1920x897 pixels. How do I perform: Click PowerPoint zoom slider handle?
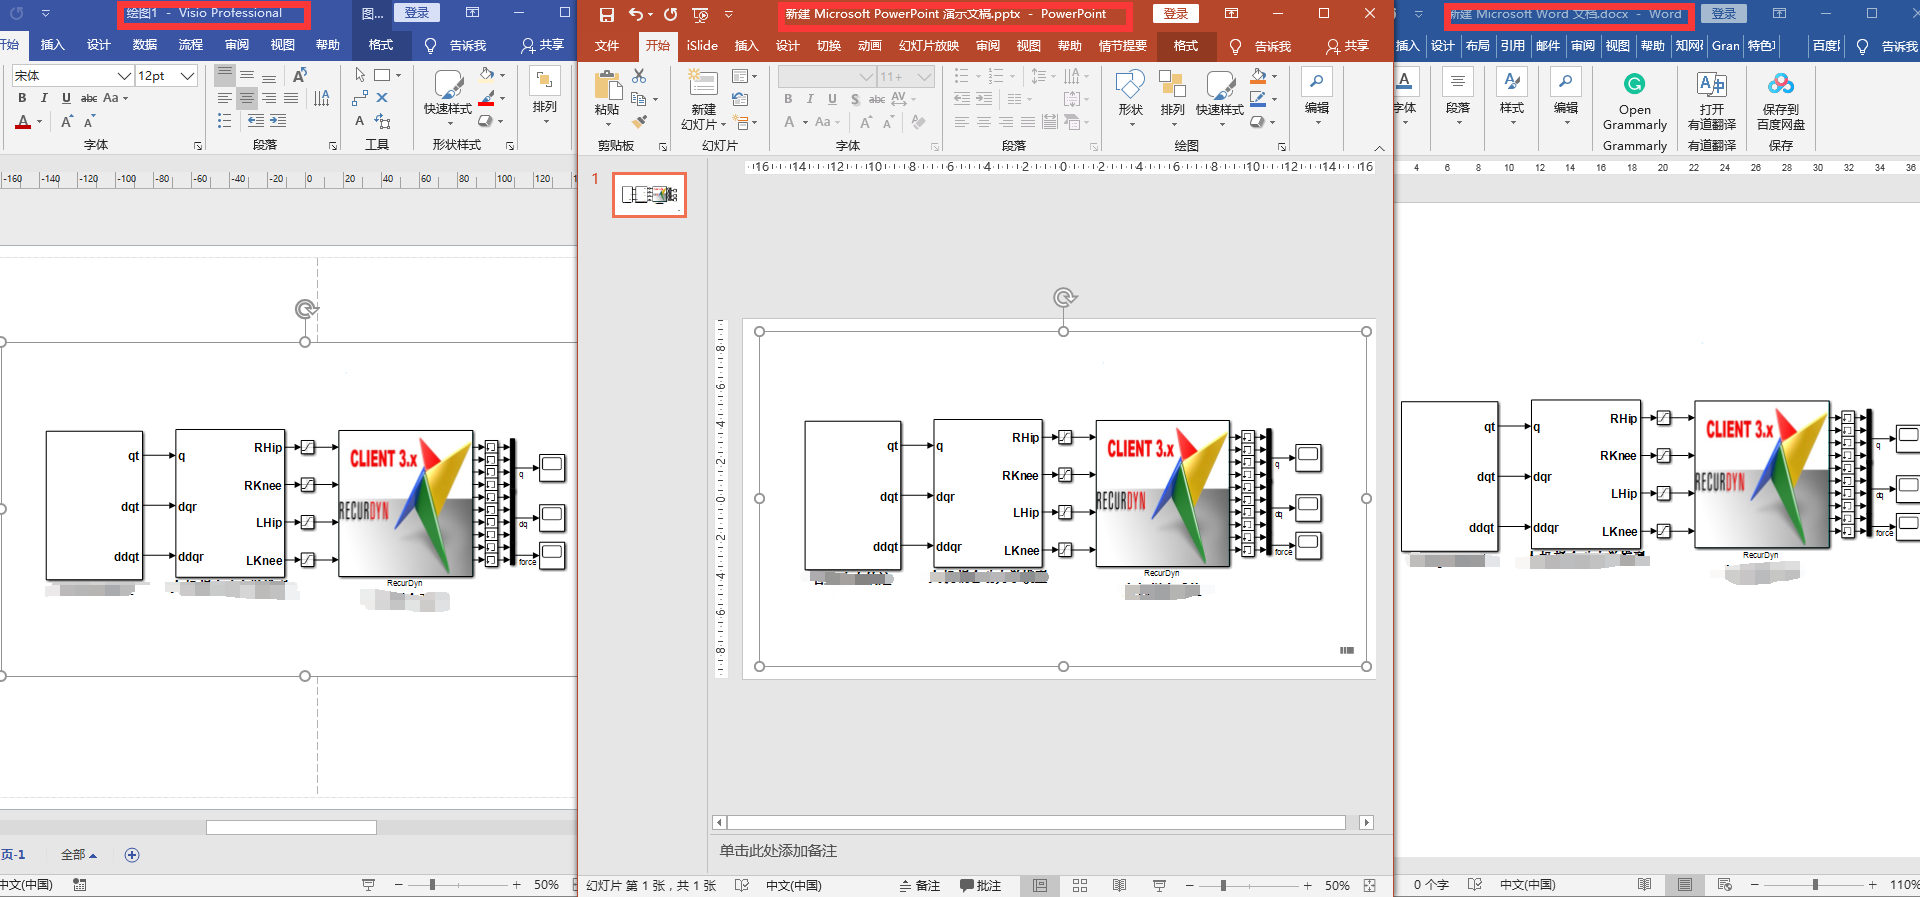(1223, 886)
